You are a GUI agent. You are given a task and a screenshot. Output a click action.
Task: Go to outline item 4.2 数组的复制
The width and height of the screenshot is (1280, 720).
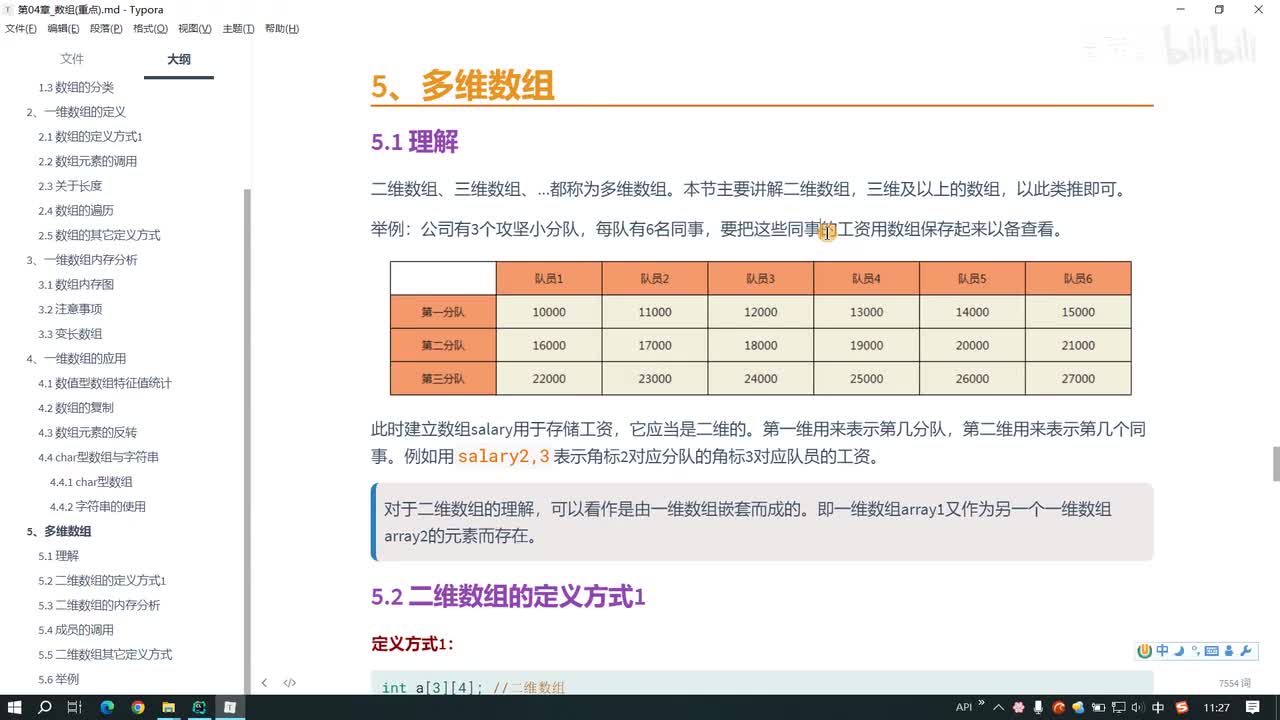click(x=76, y=408)
